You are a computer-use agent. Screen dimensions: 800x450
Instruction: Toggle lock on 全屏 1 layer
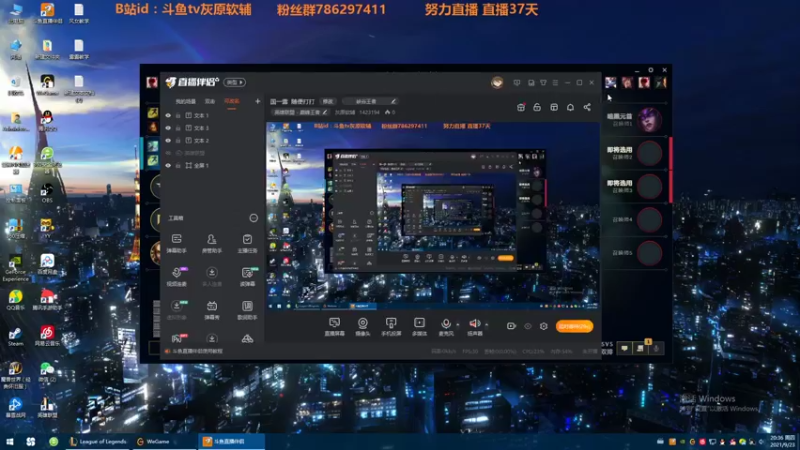178,165
